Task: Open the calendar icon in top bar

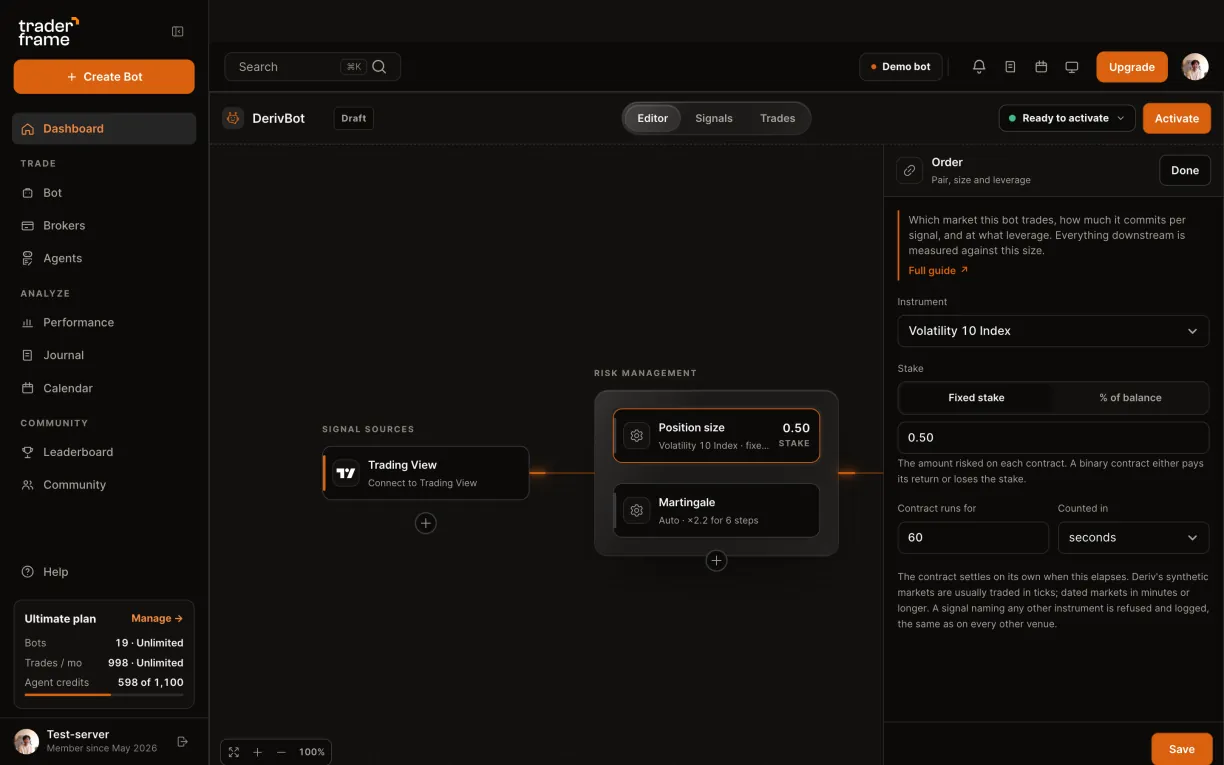Action: tap(1041, 67)
